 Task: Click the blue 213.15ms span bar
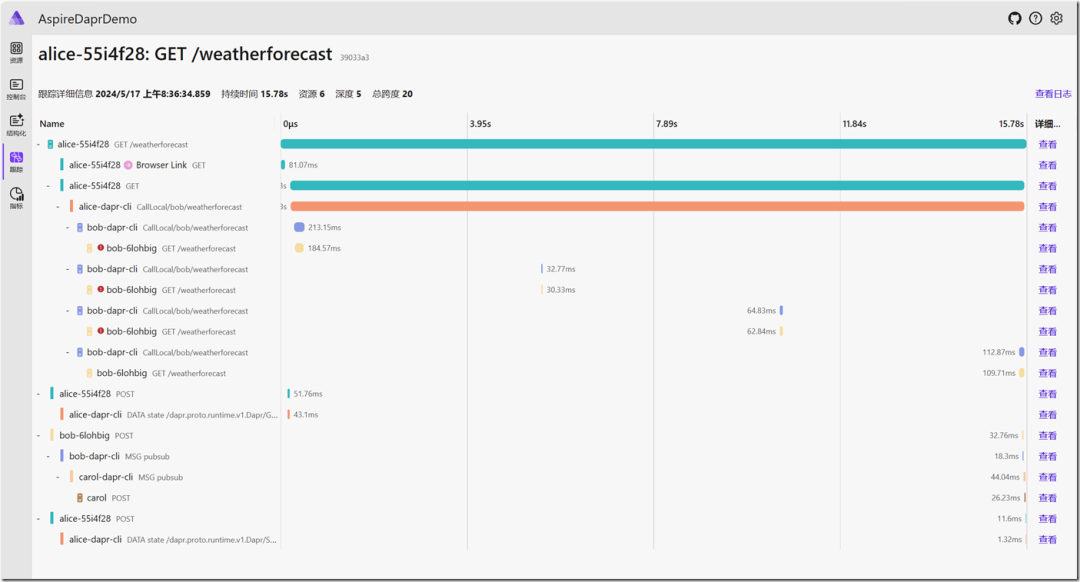pyautogui.click(x=299, y=227)
